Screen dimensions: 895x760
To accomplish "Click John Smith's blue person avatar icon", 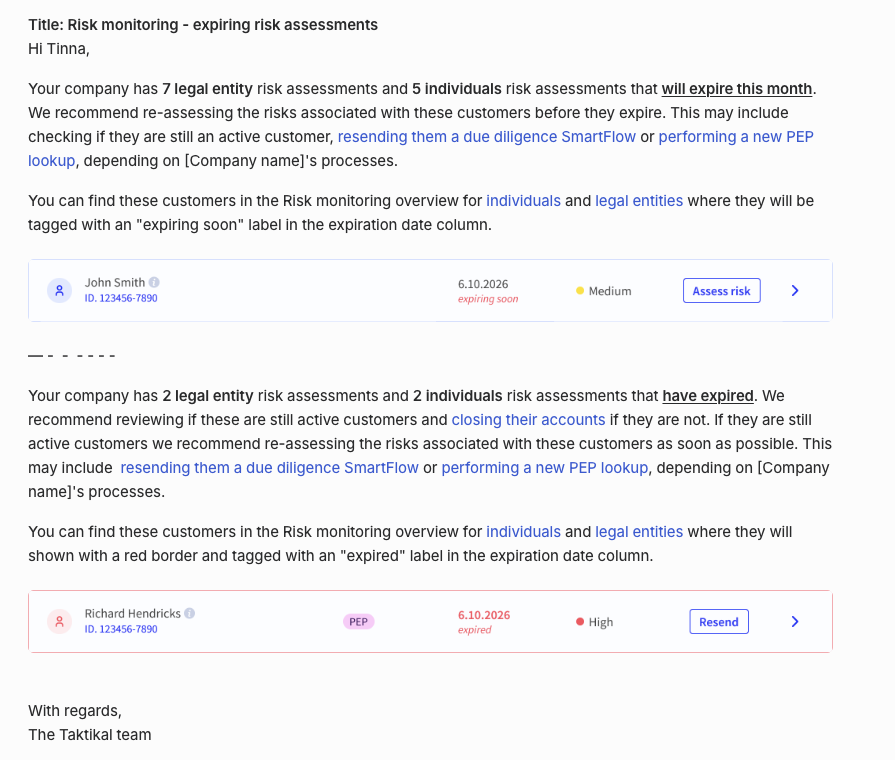I will [59, 291].
